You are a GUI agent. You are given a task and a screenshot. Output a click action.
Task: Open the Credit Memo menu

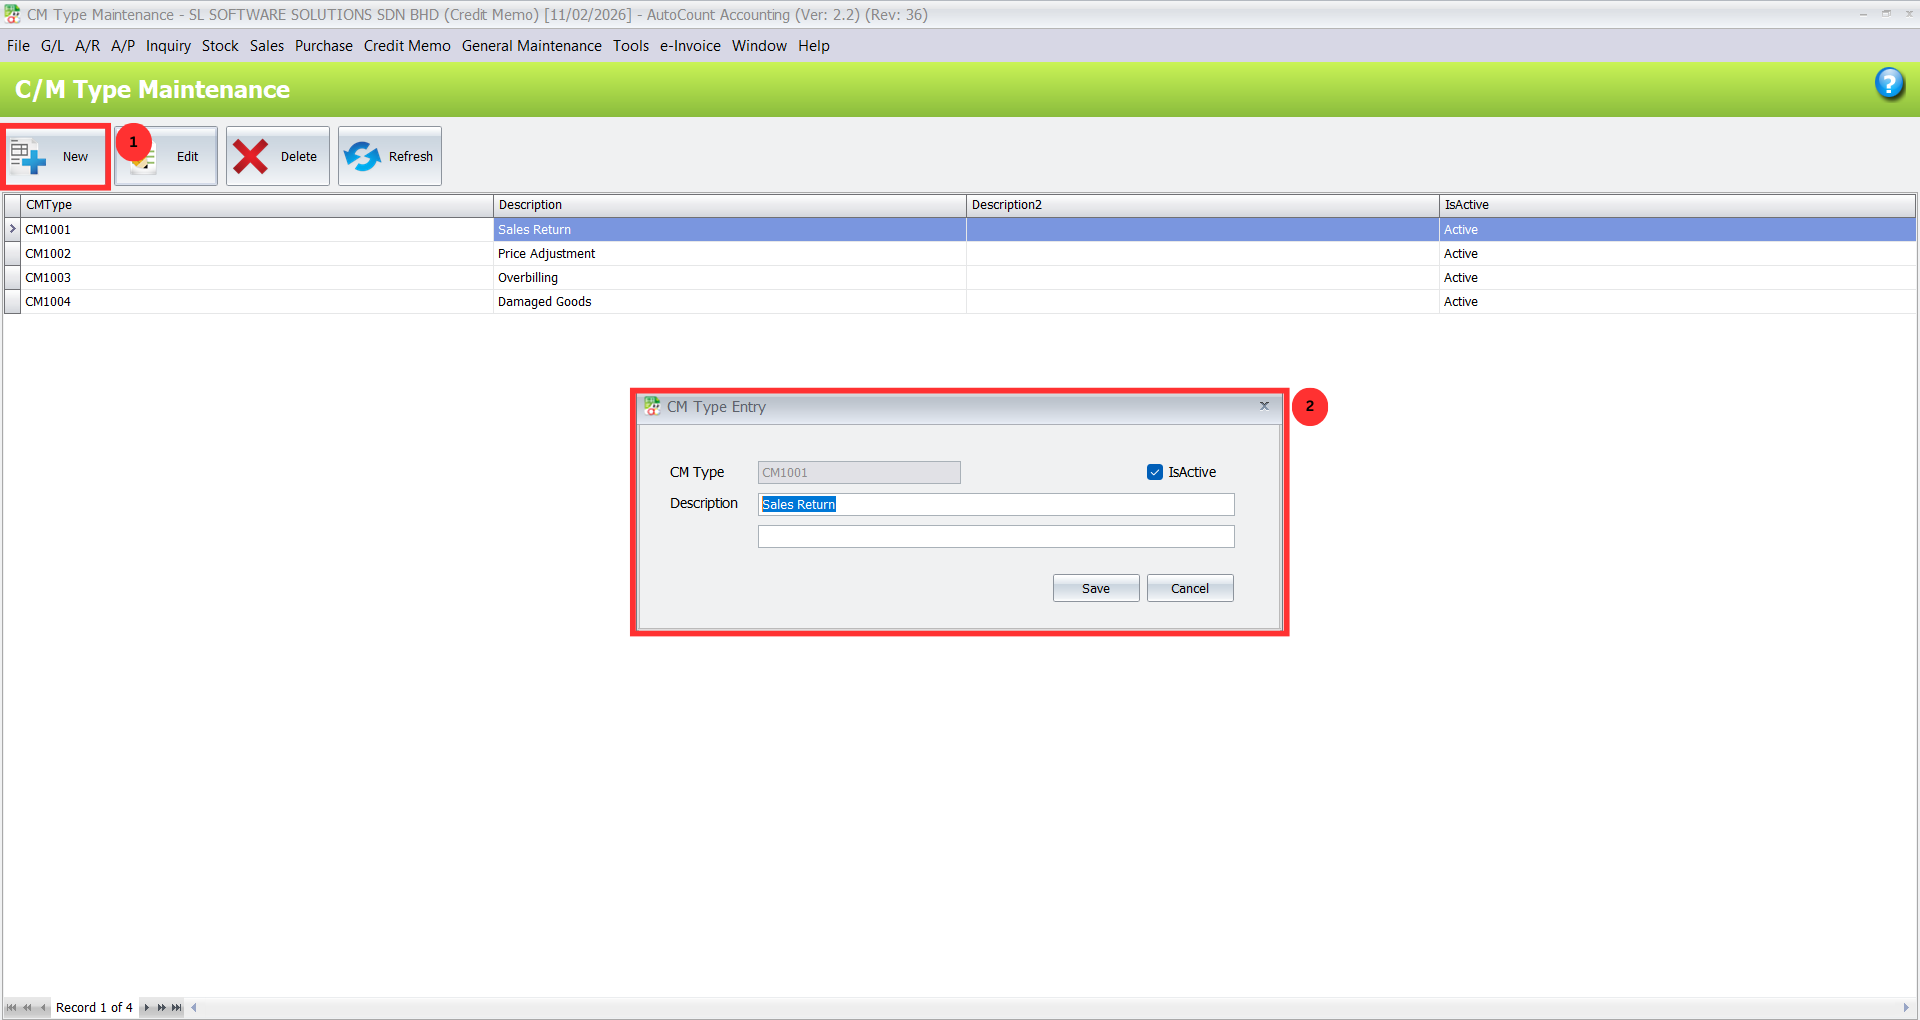406,45
